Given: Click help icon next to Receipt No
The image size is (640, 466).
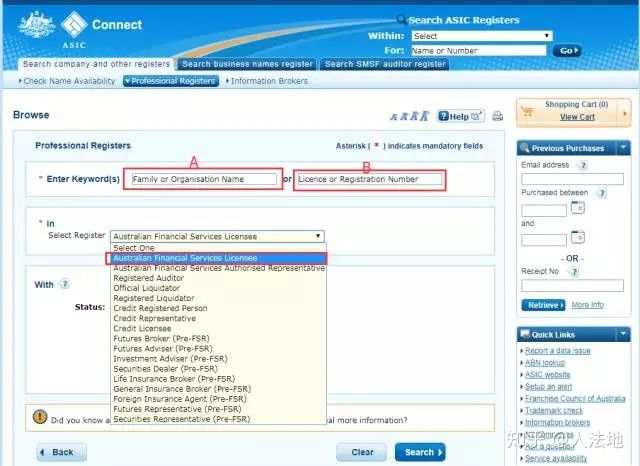Looking at the screenshot, I should click(x=572, y=271).
